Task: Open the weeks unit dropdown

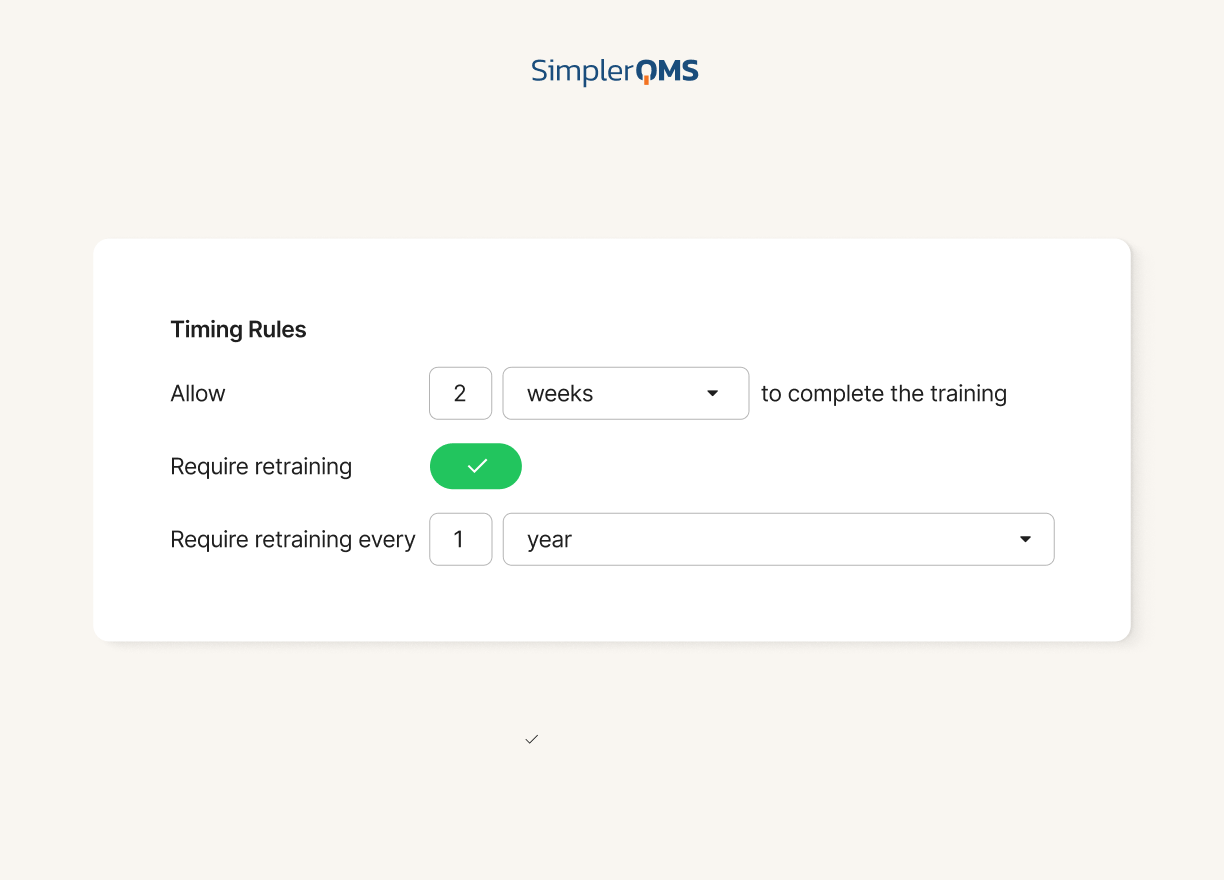Action: tap(626, 393)
